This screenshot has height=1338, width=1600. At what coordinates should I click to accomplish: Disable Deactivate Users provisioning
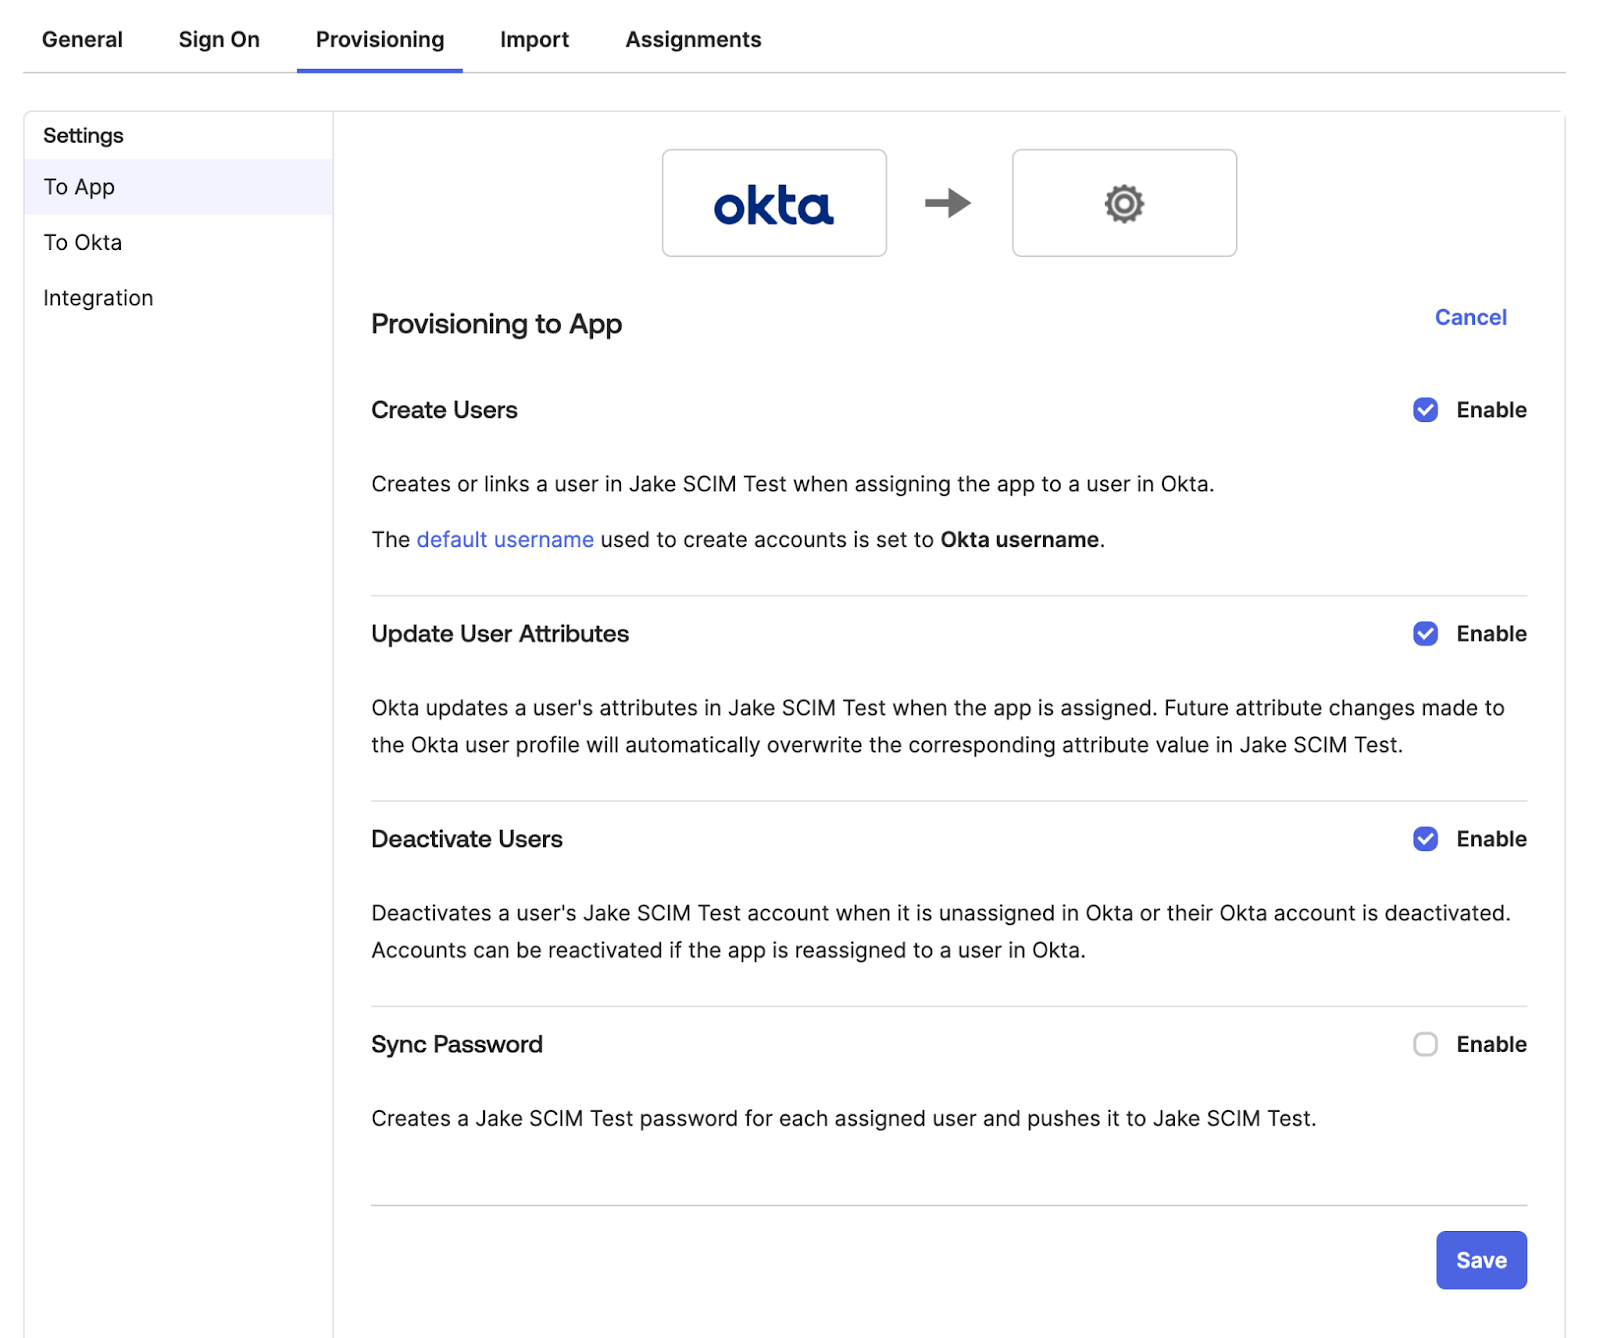point(1425,839)
